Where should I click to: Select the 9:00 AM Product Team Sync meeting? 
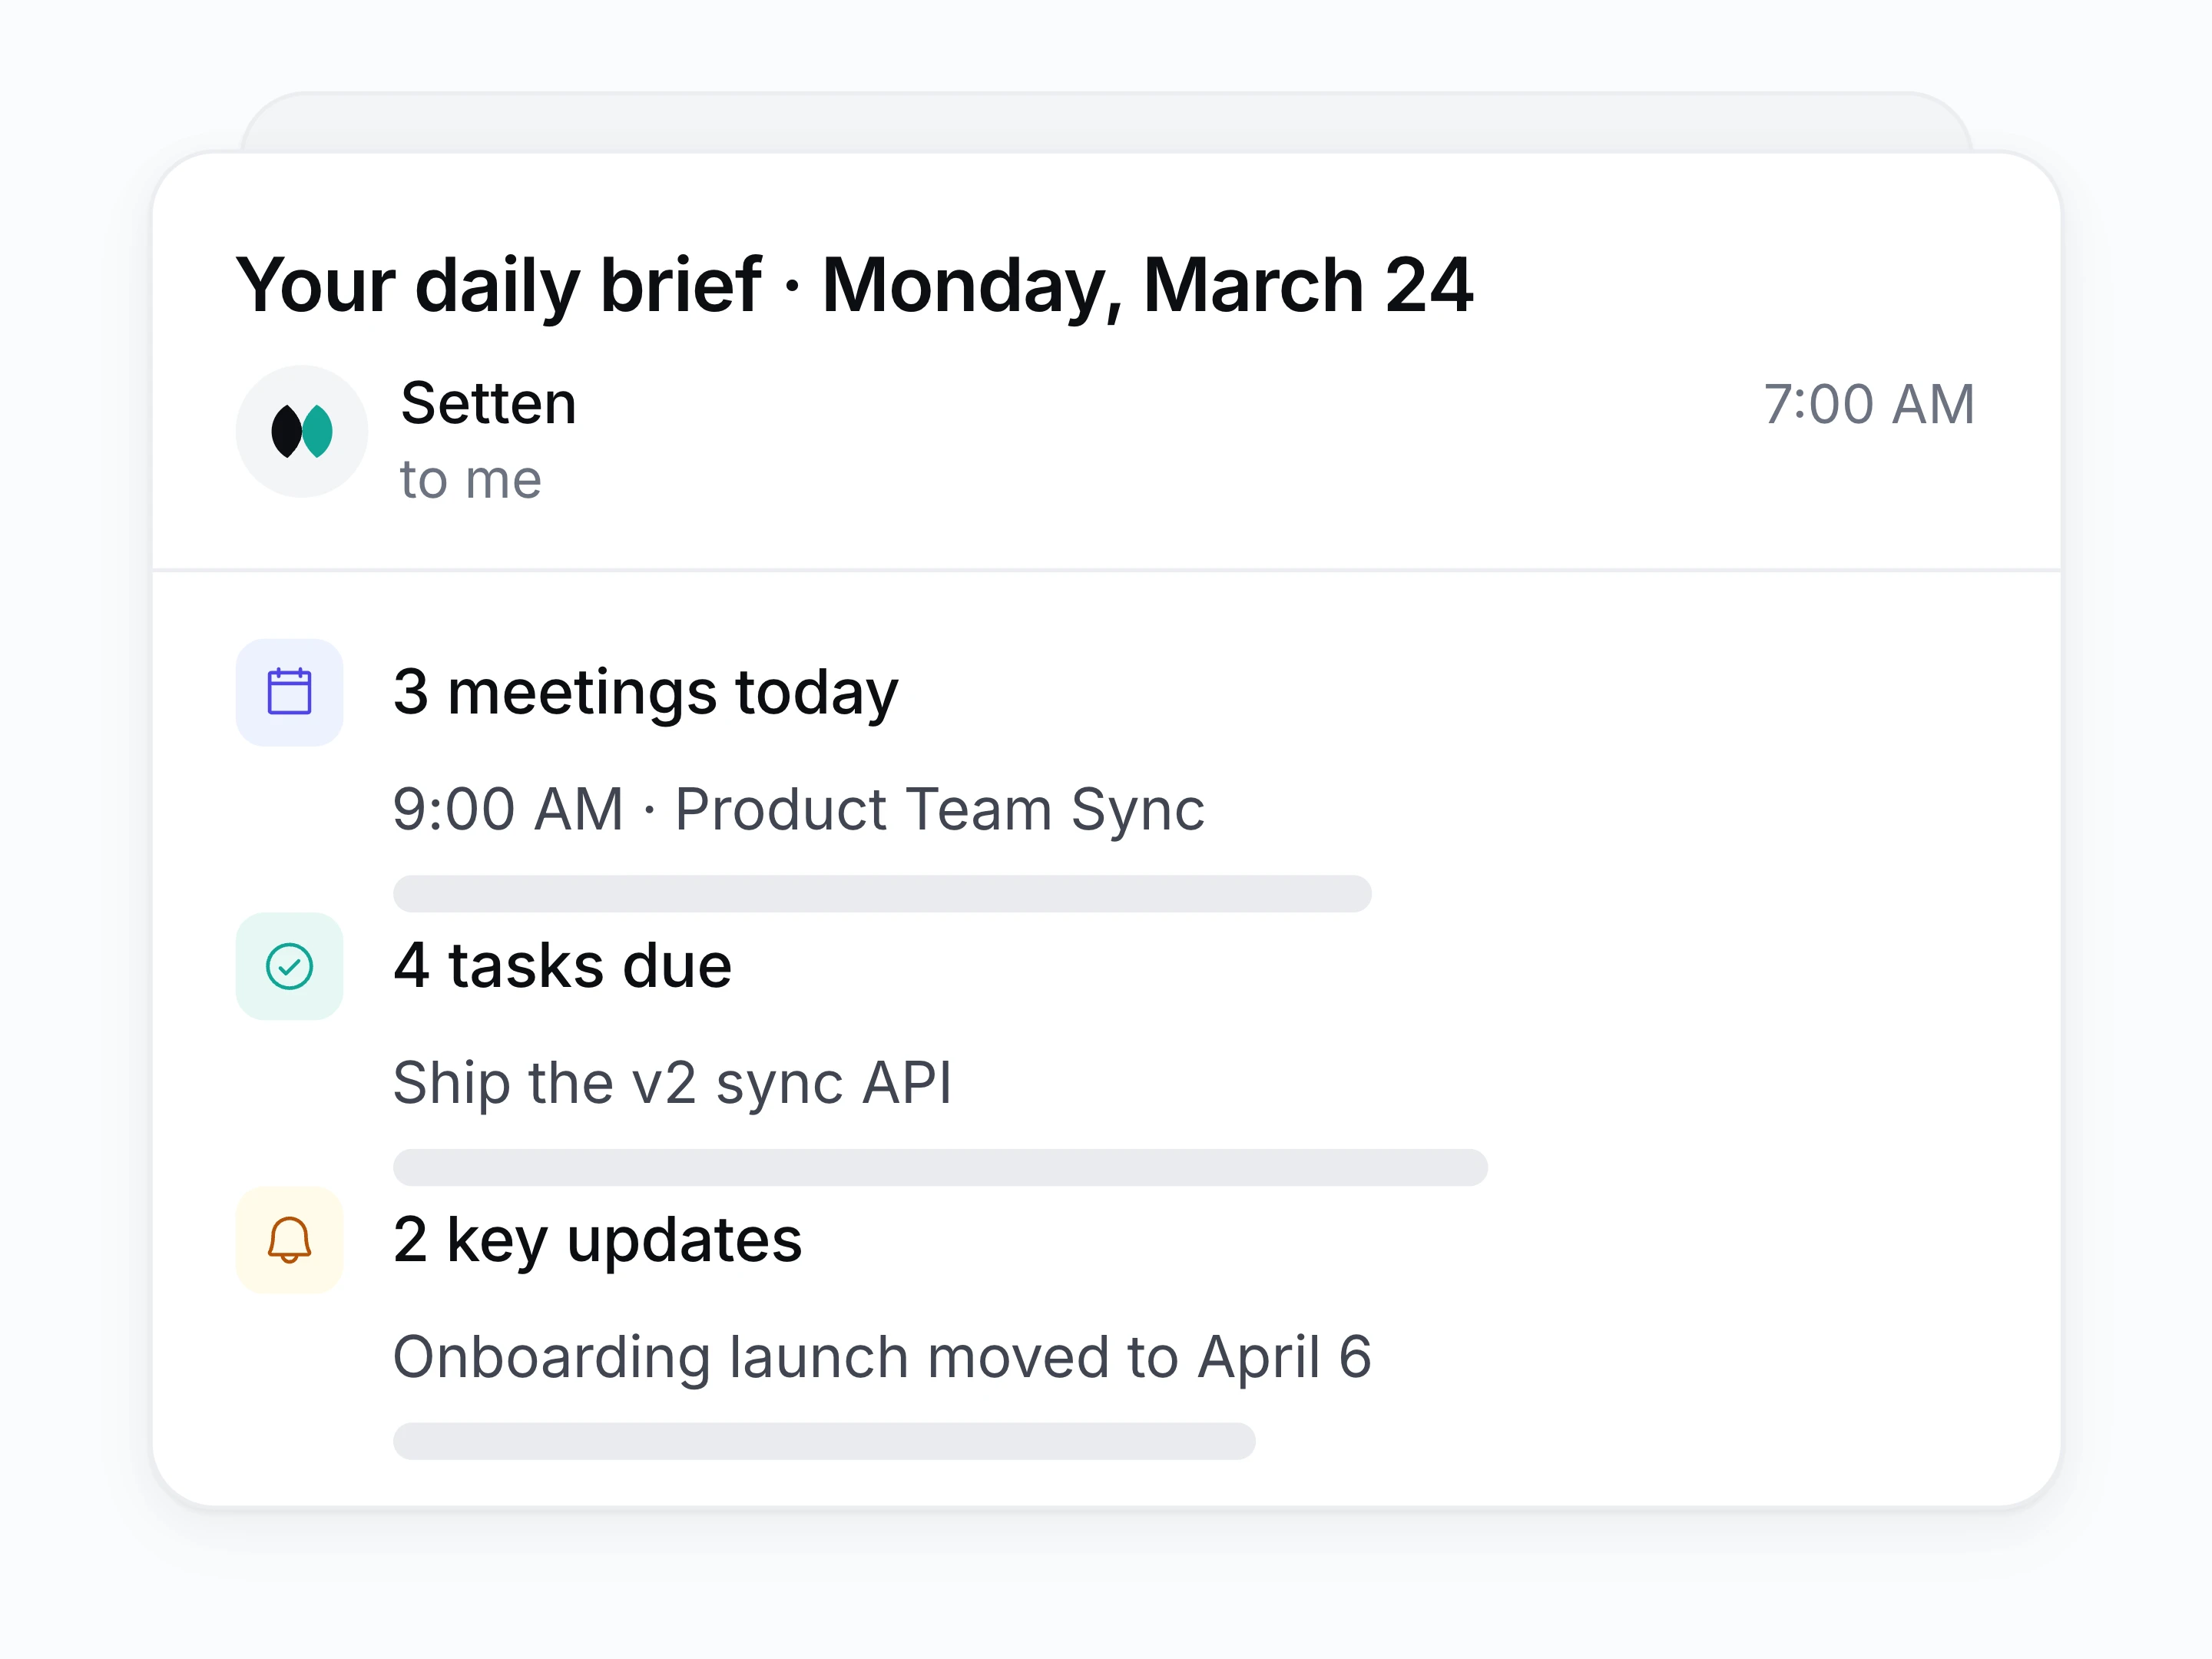[x=799, y=808]
